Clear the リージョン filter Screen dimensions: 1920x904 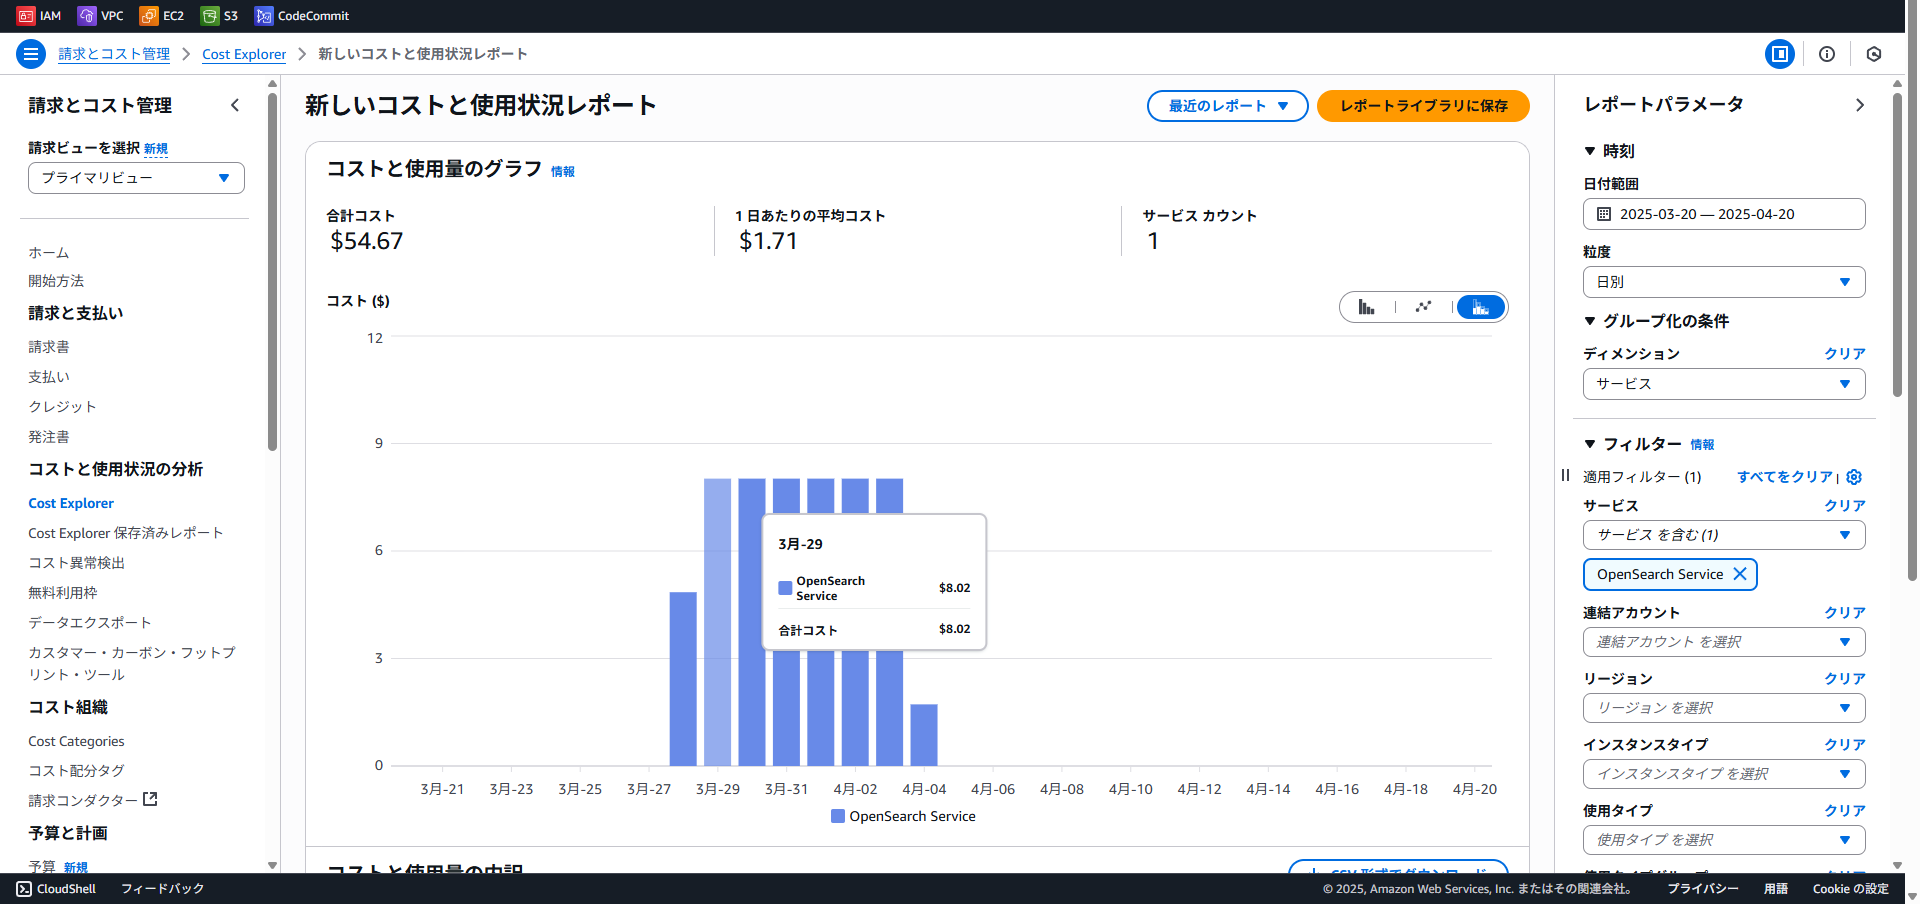[x=1845, y=679]
